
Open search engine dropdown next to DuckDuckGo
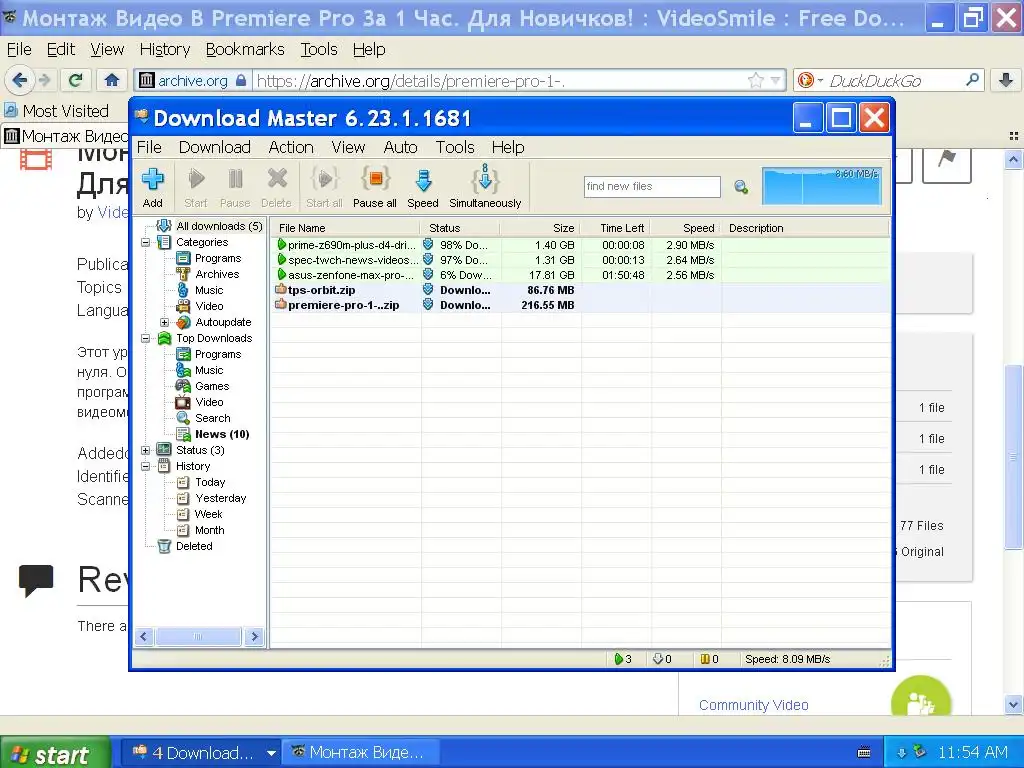point(820,80)
